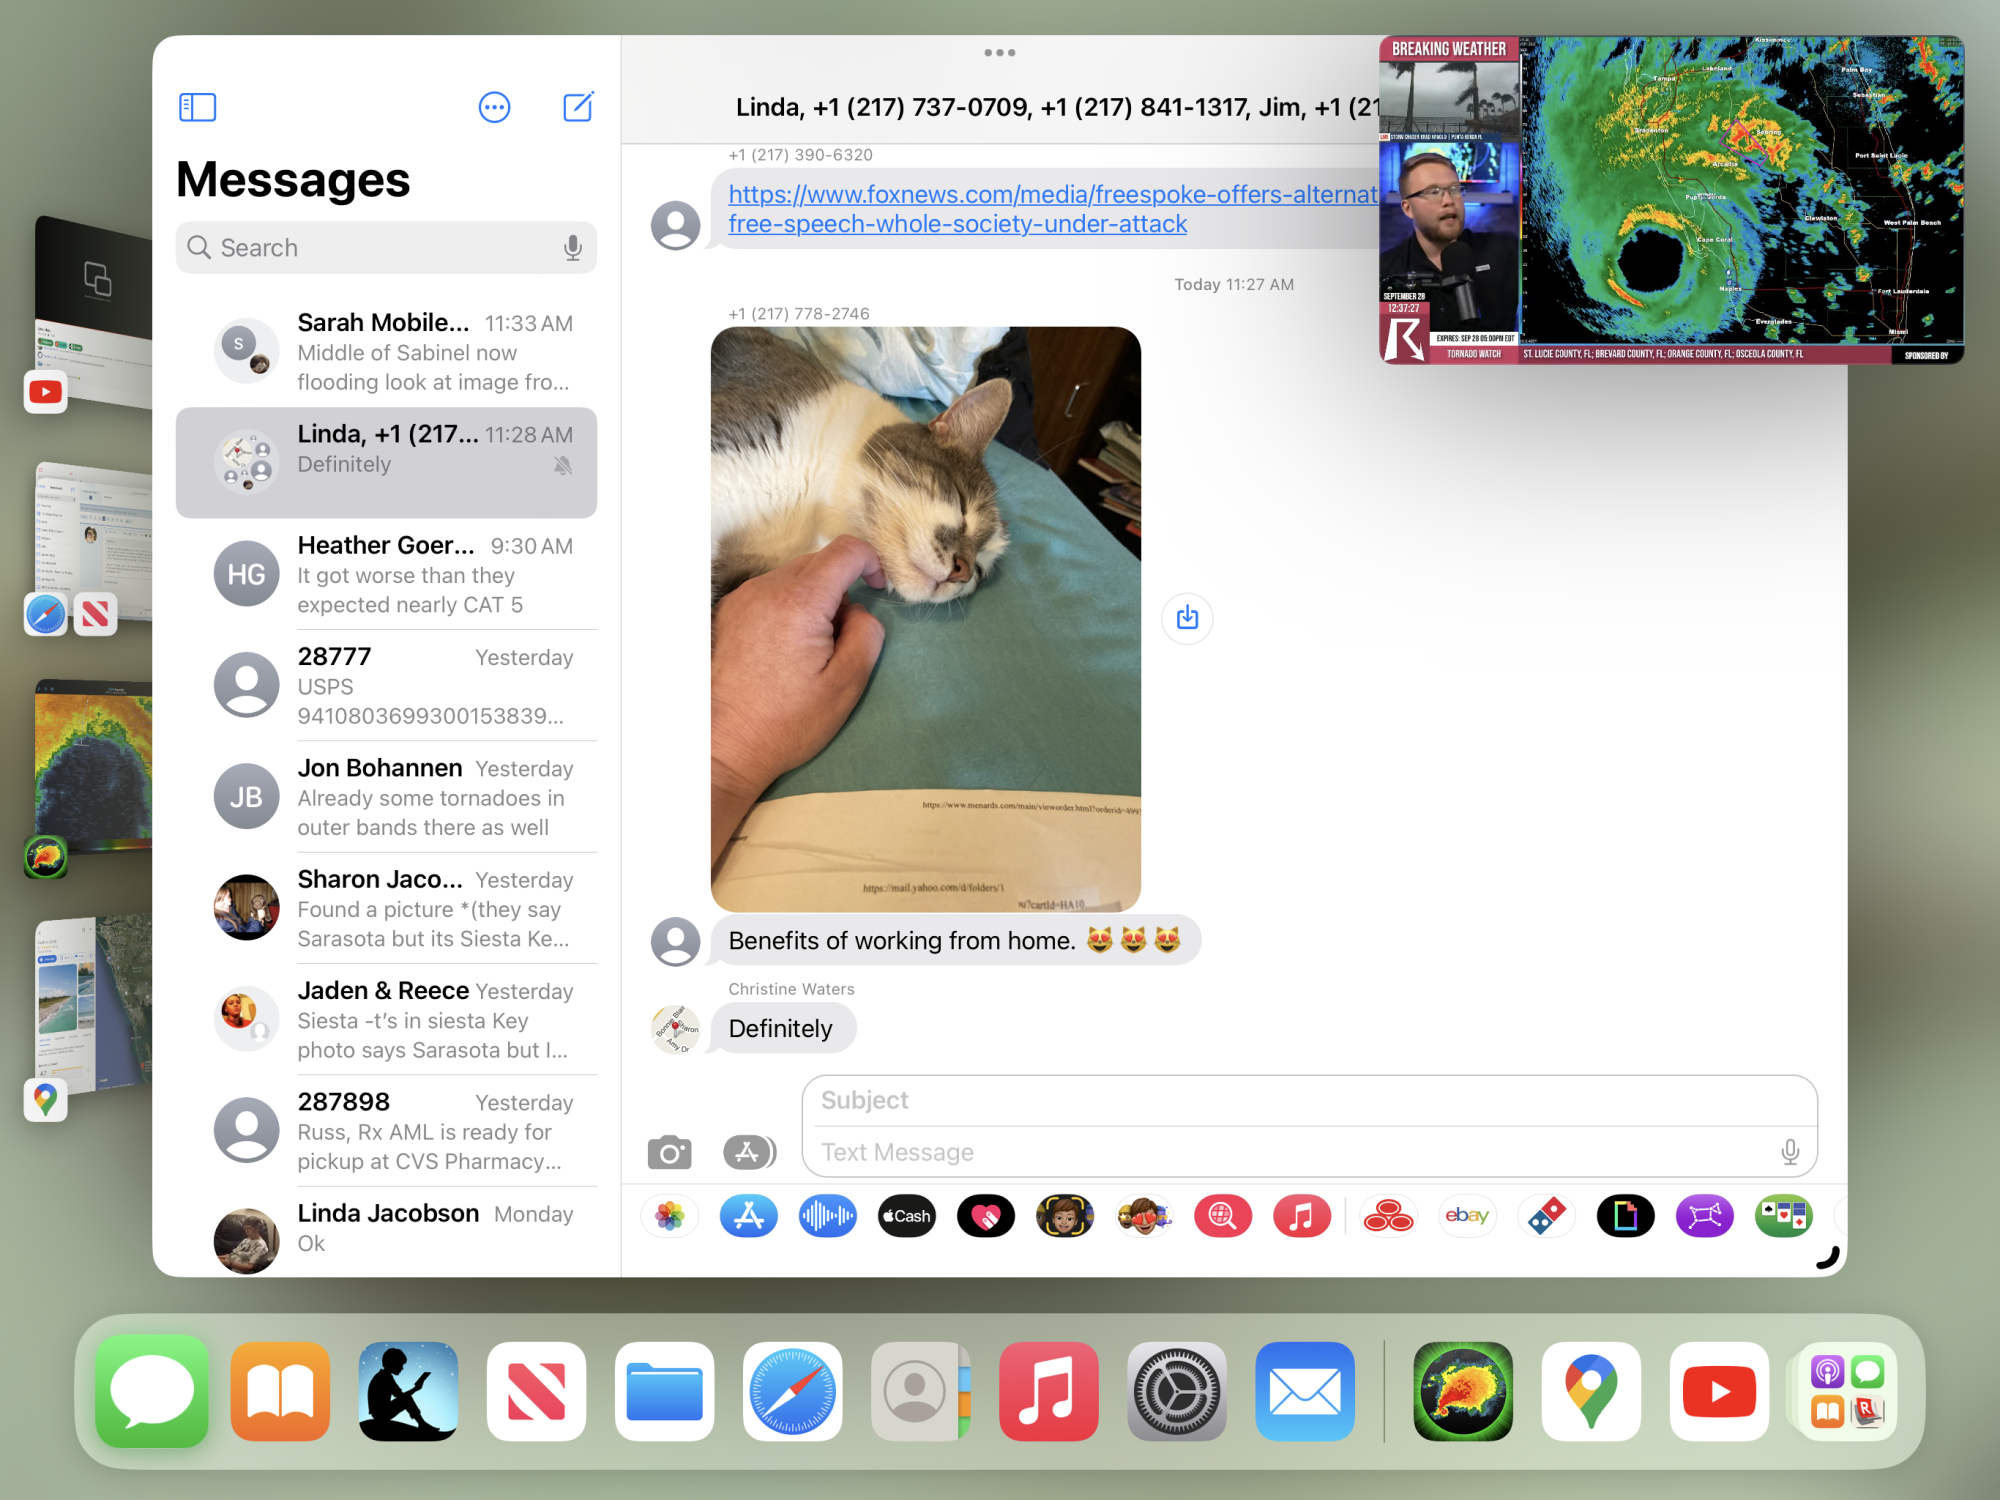This screenshot has height=1500, width=2000.
Task: Open the multitasking three-dots control at top
Action: coord(999,53)
